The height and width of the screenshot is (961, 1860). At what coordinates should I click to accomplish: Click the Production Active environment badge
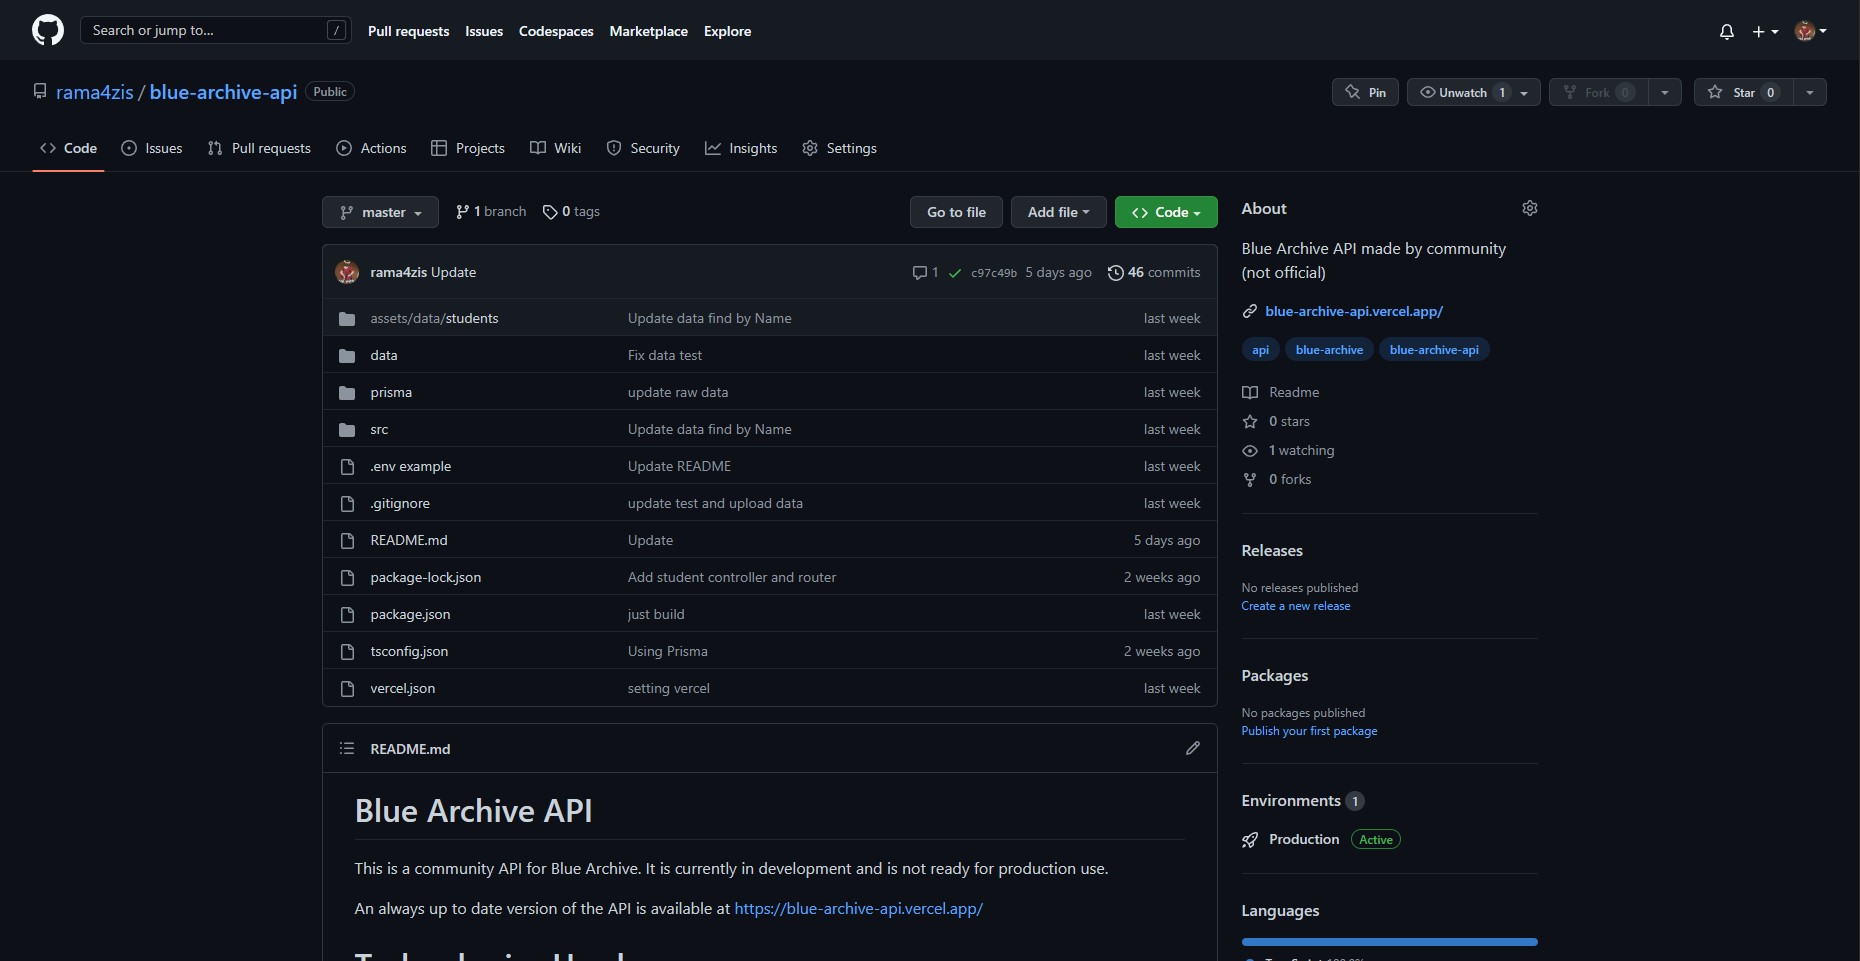point(1375,840)
